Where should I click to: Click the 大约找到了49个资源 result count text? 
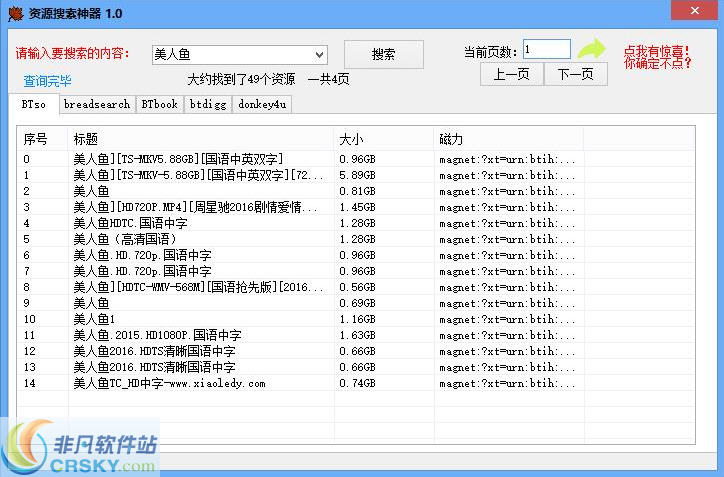coord(241,79)
